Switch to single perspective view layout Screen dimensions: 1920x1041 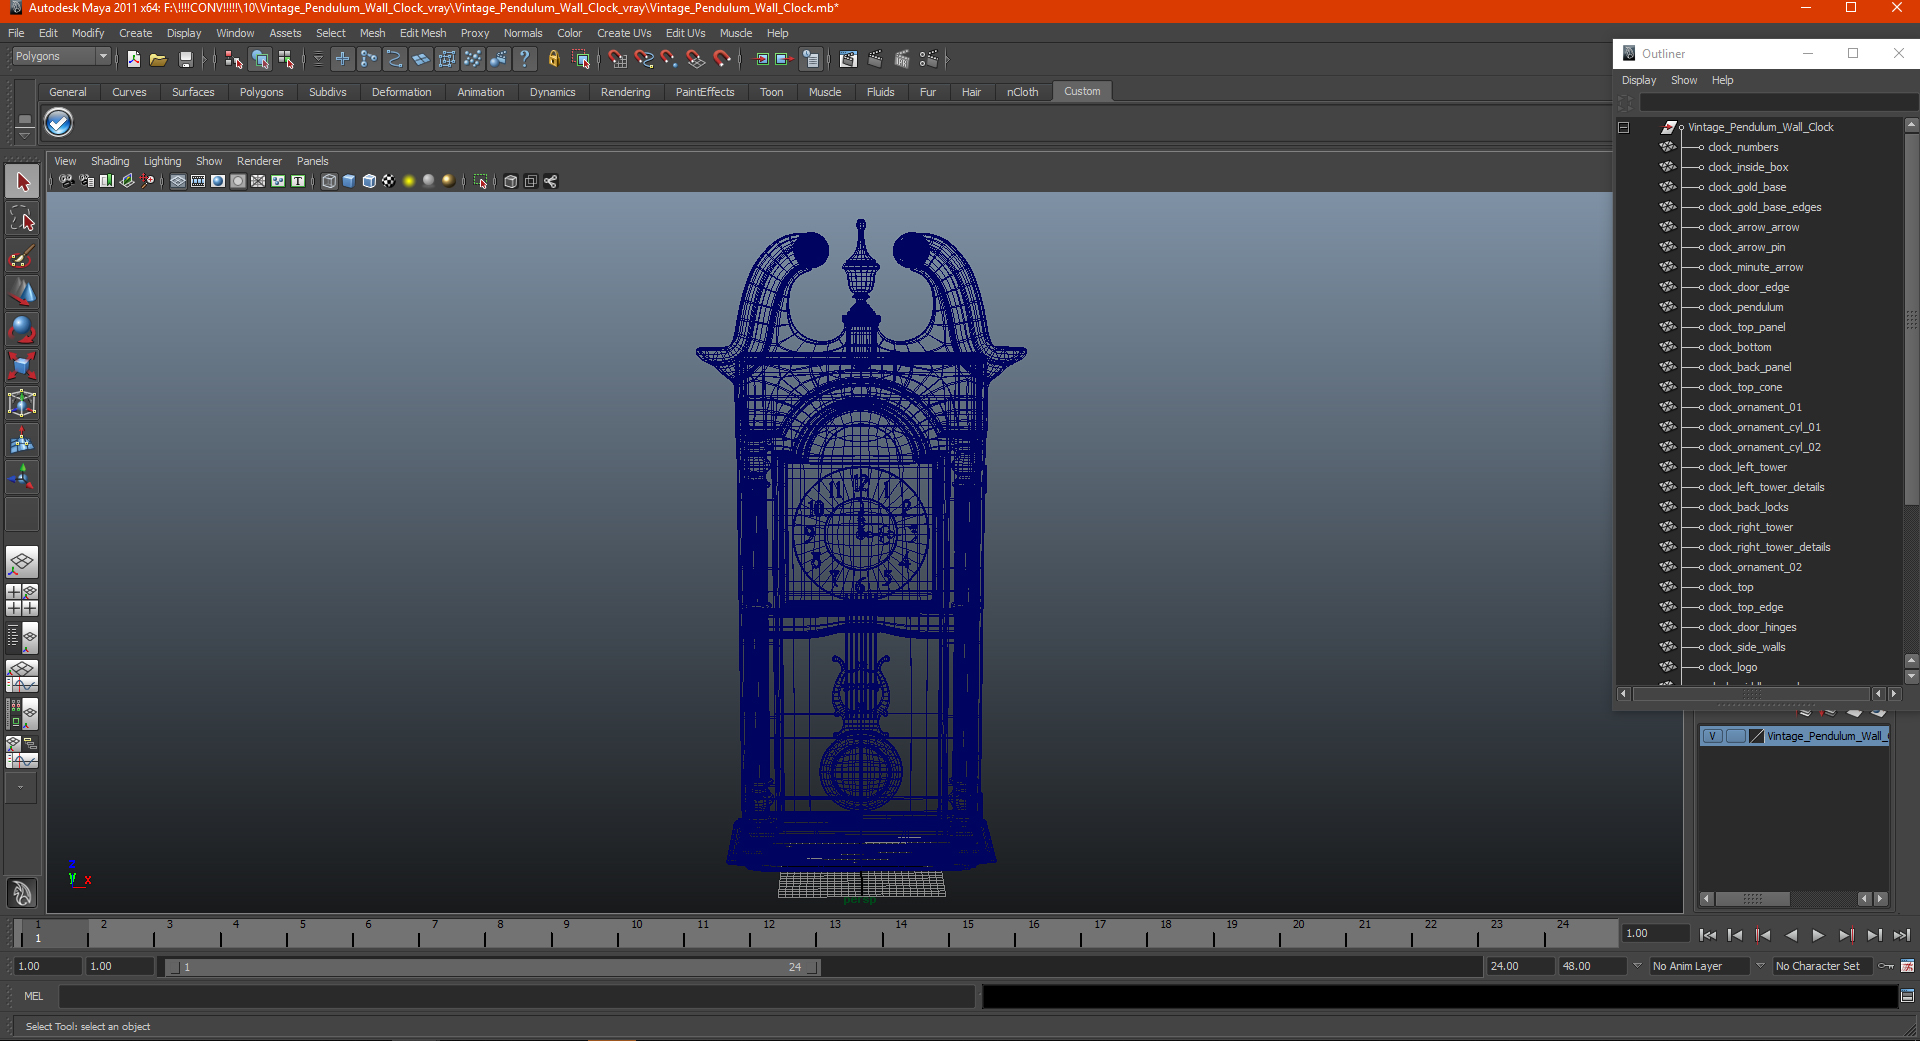22,563
